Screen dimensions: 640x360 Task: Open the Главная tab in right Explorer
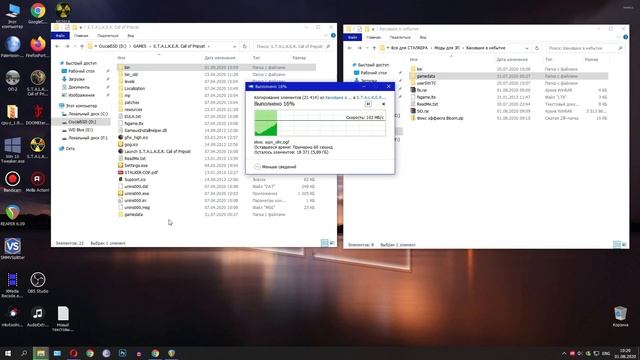pyautogui.click(x=373, y=38)
